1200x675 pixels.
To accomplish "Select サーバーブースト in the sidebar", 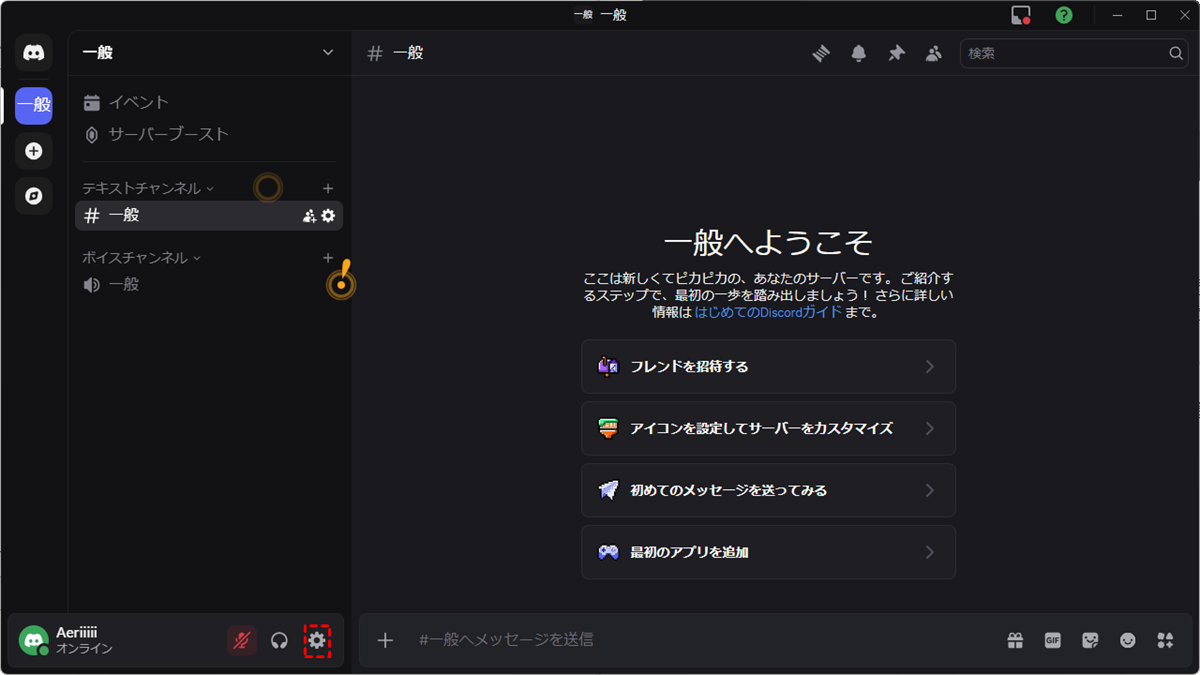I will [x=168, y=134].
